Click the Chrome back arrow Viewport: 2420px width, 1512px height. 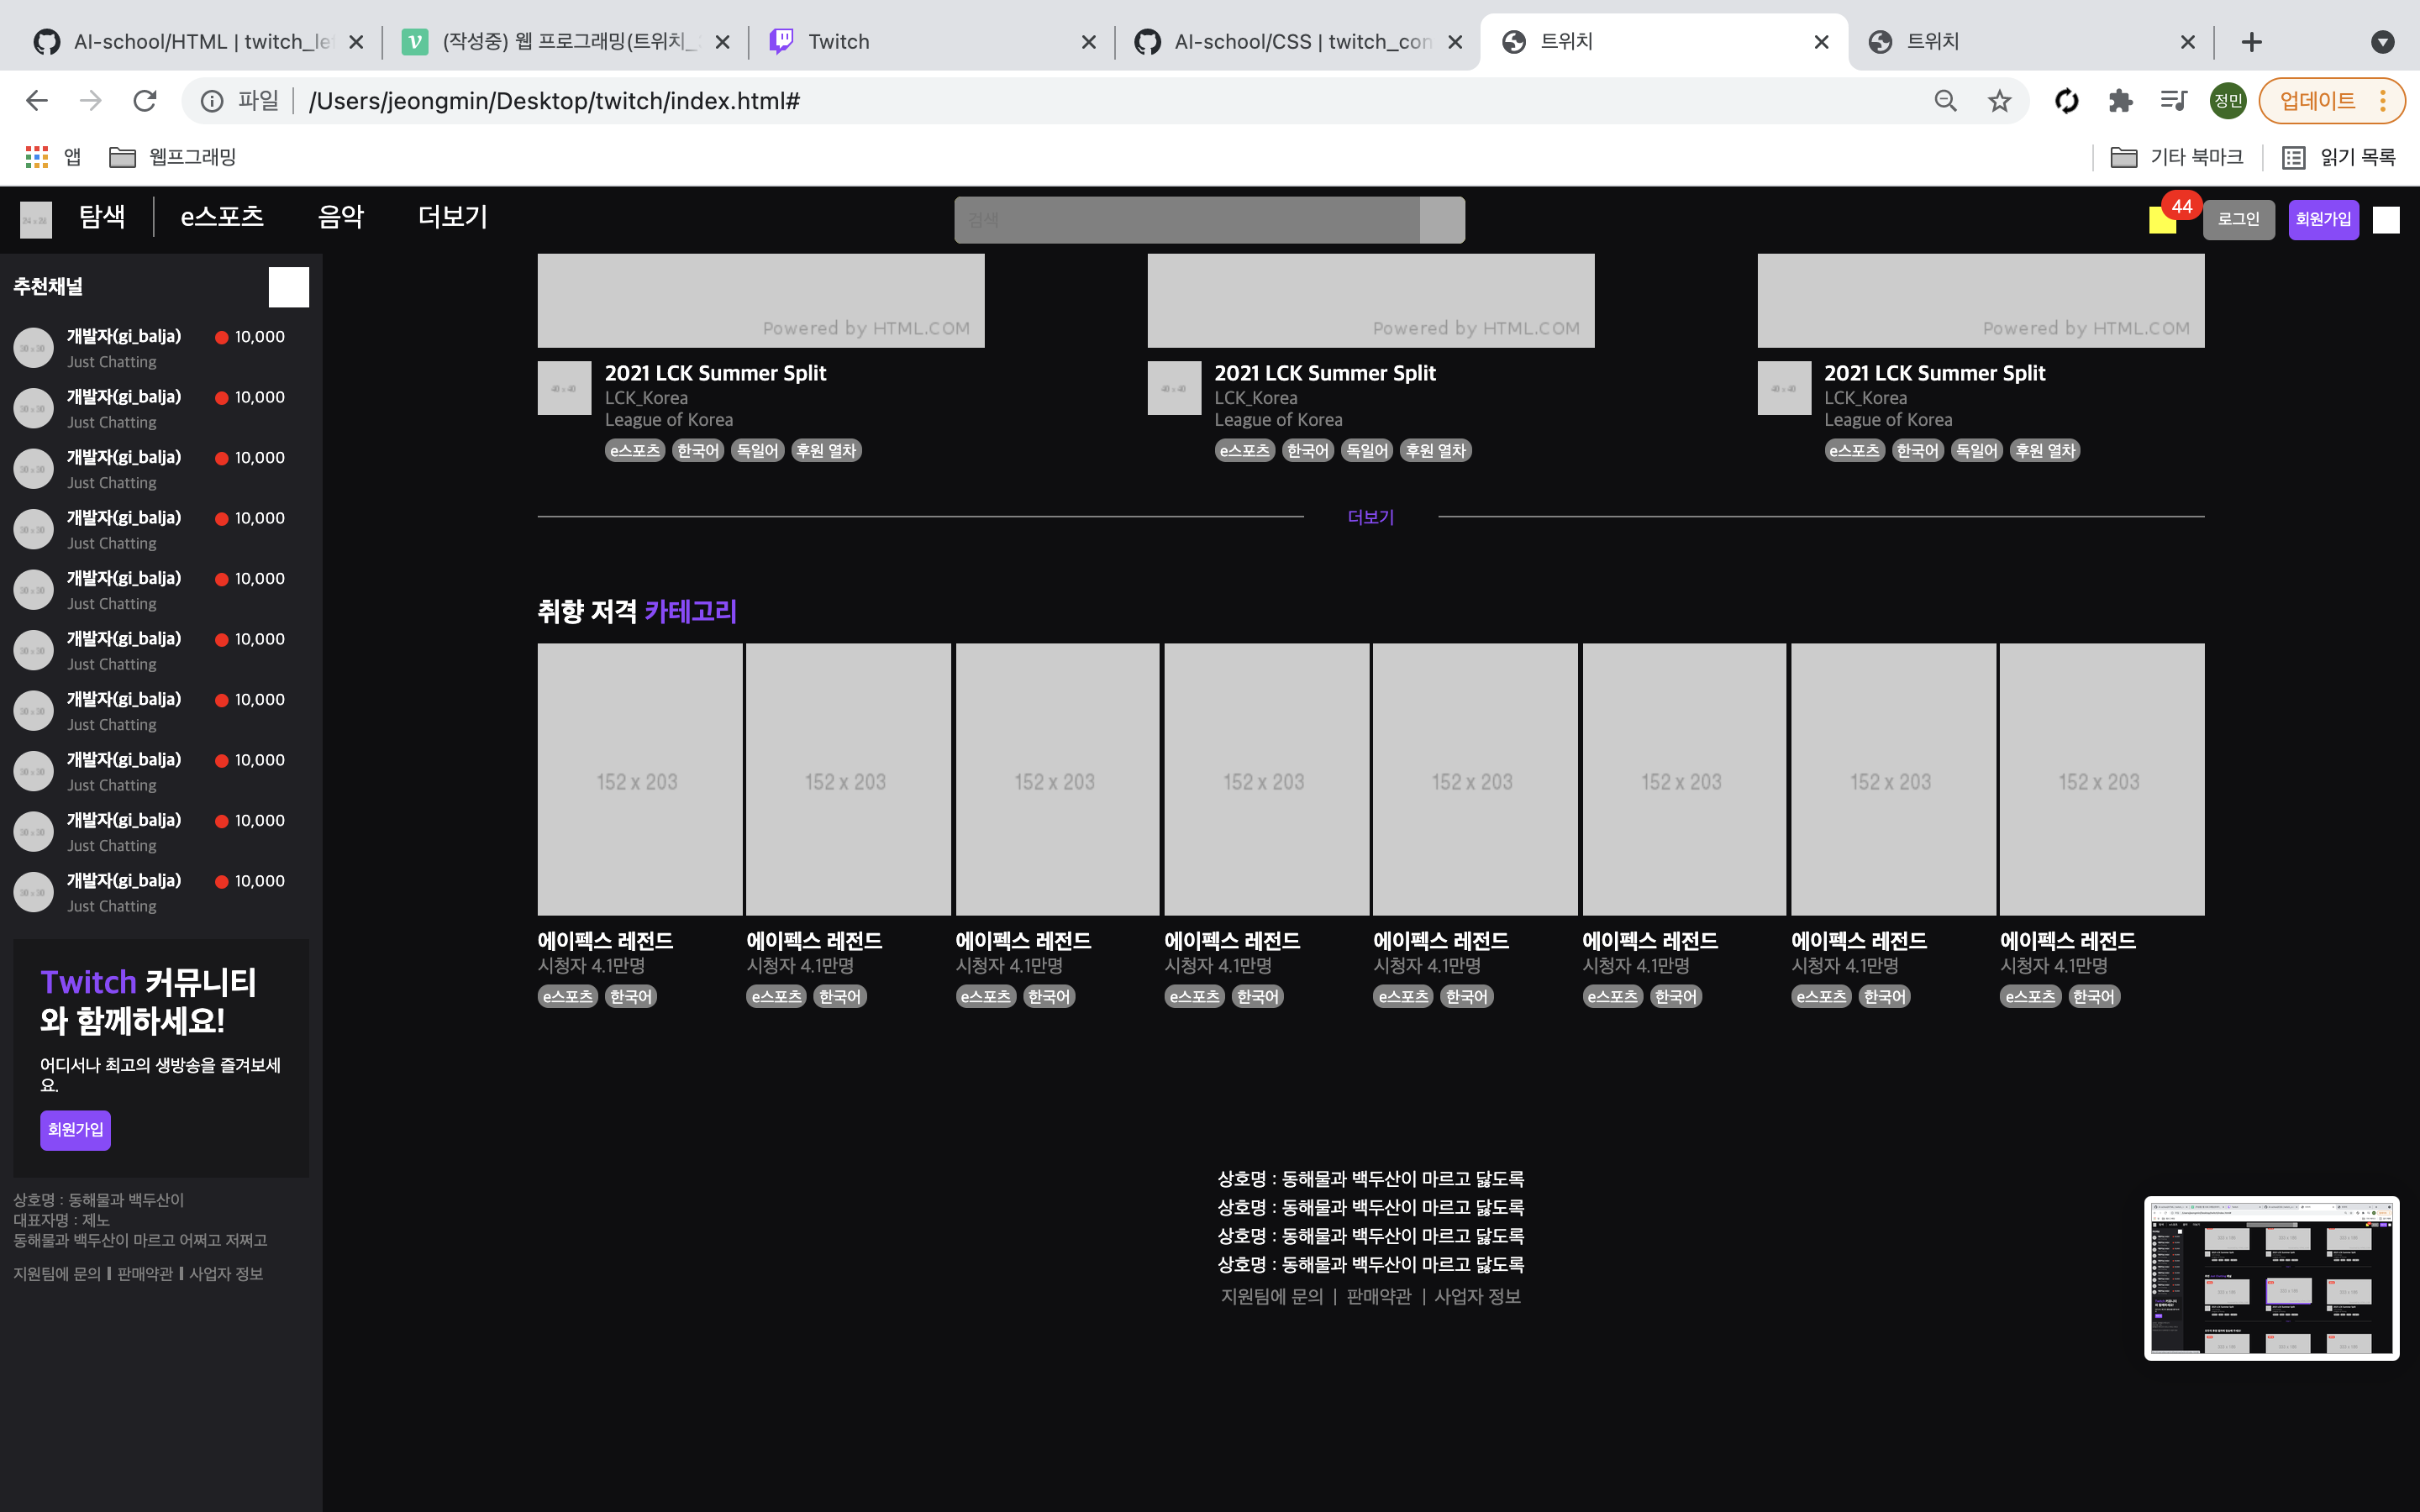pos(37,101)
